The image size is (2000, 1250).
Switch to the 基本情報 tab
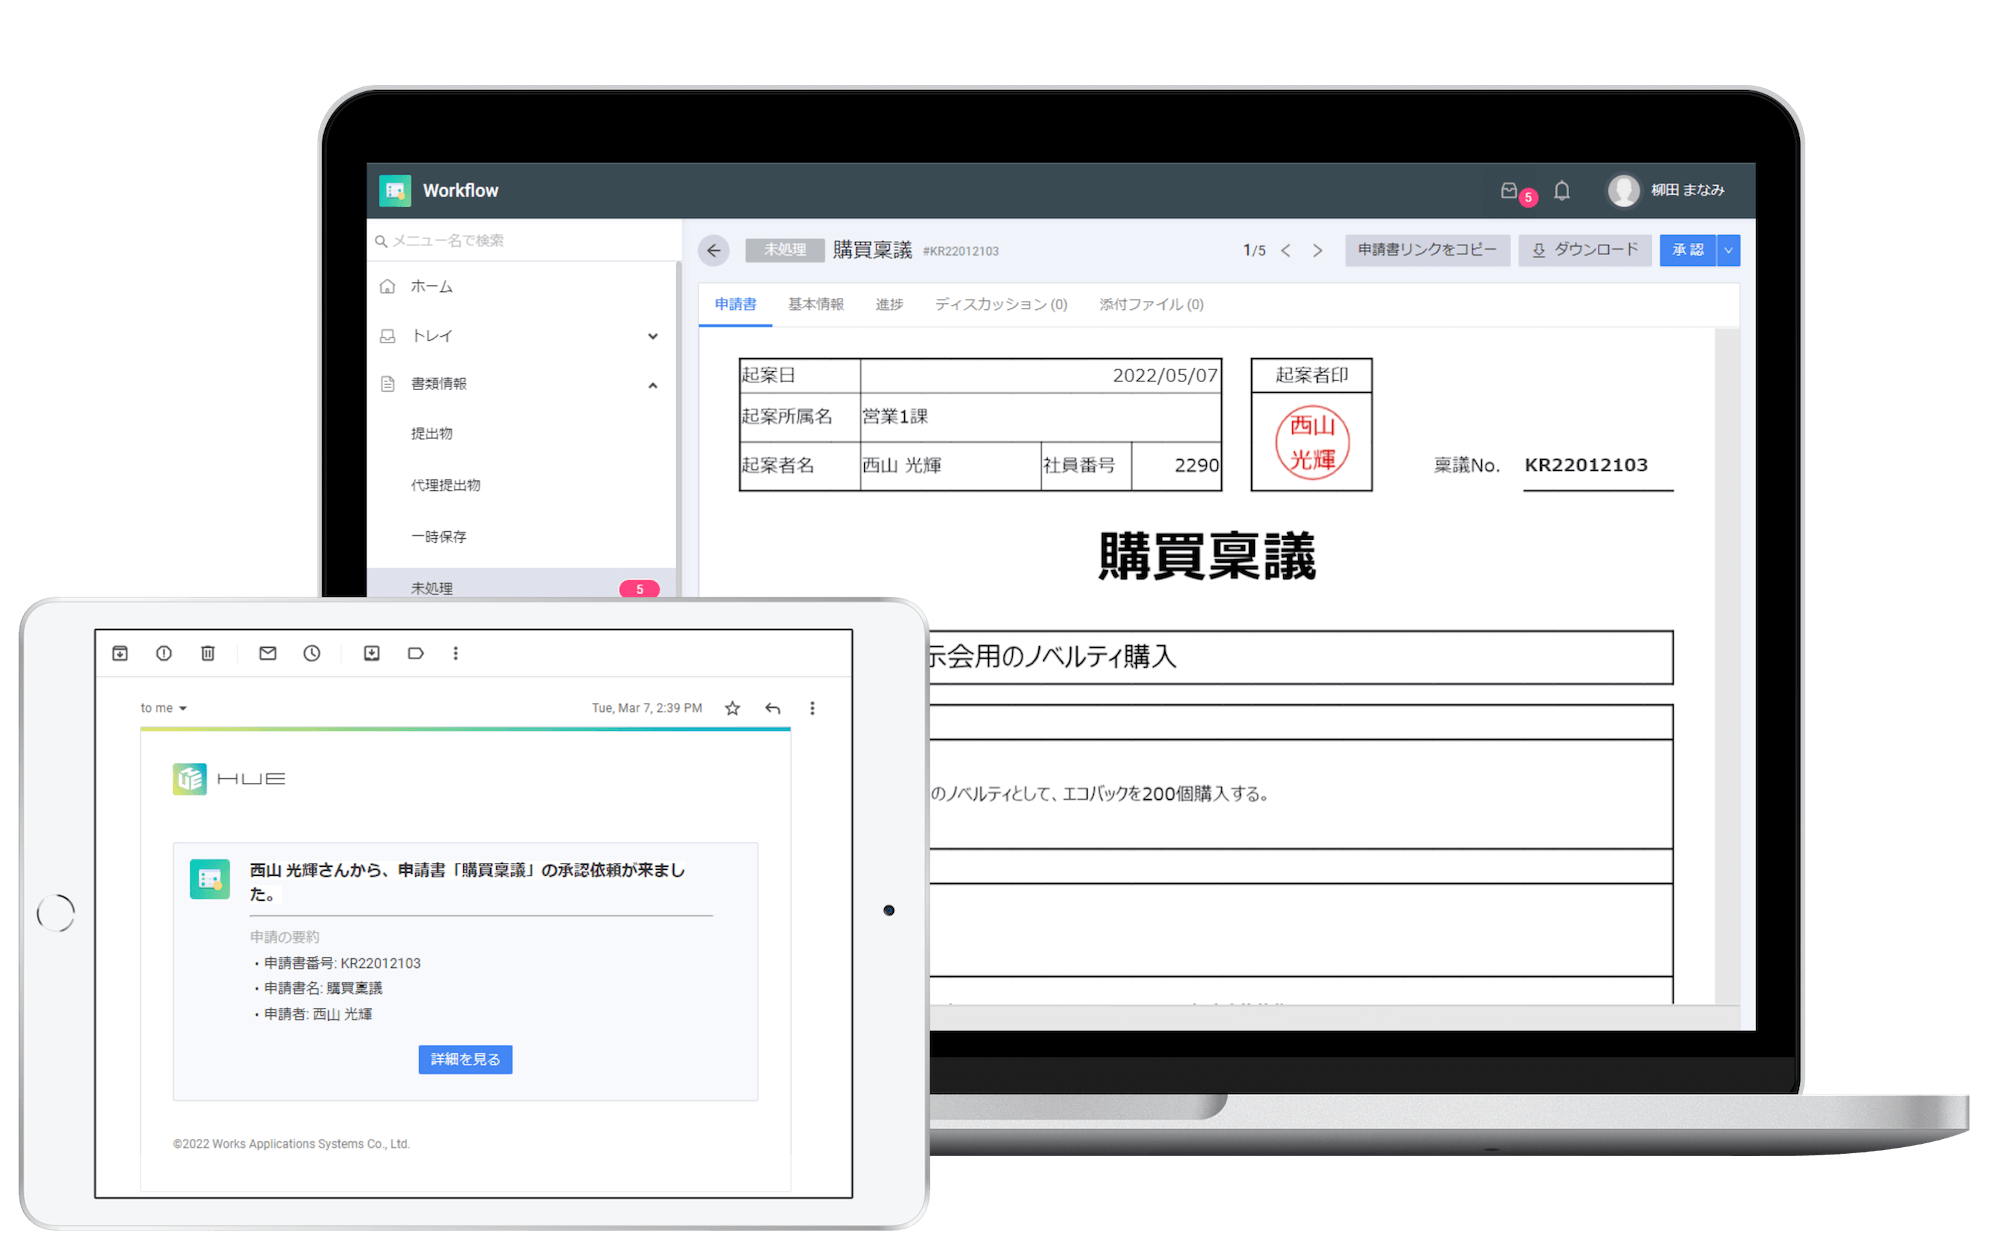815,304
